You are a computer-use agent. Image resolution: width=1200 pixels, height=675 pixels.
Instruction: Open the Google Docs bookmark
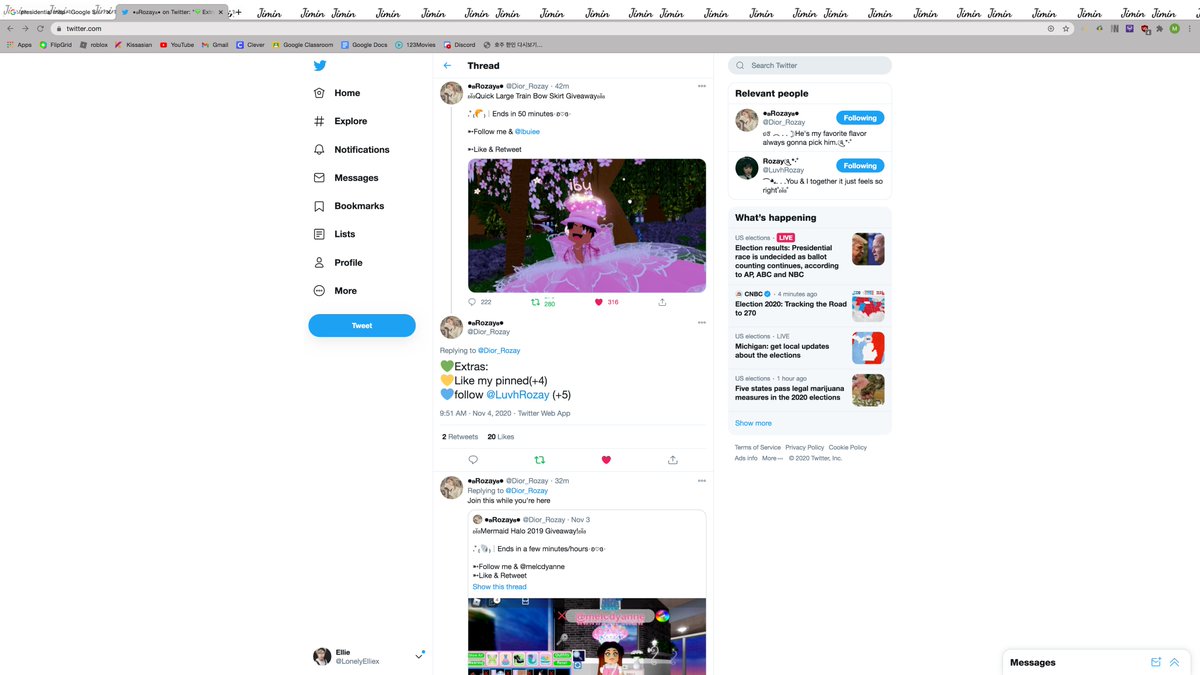[x=364, y=45]
